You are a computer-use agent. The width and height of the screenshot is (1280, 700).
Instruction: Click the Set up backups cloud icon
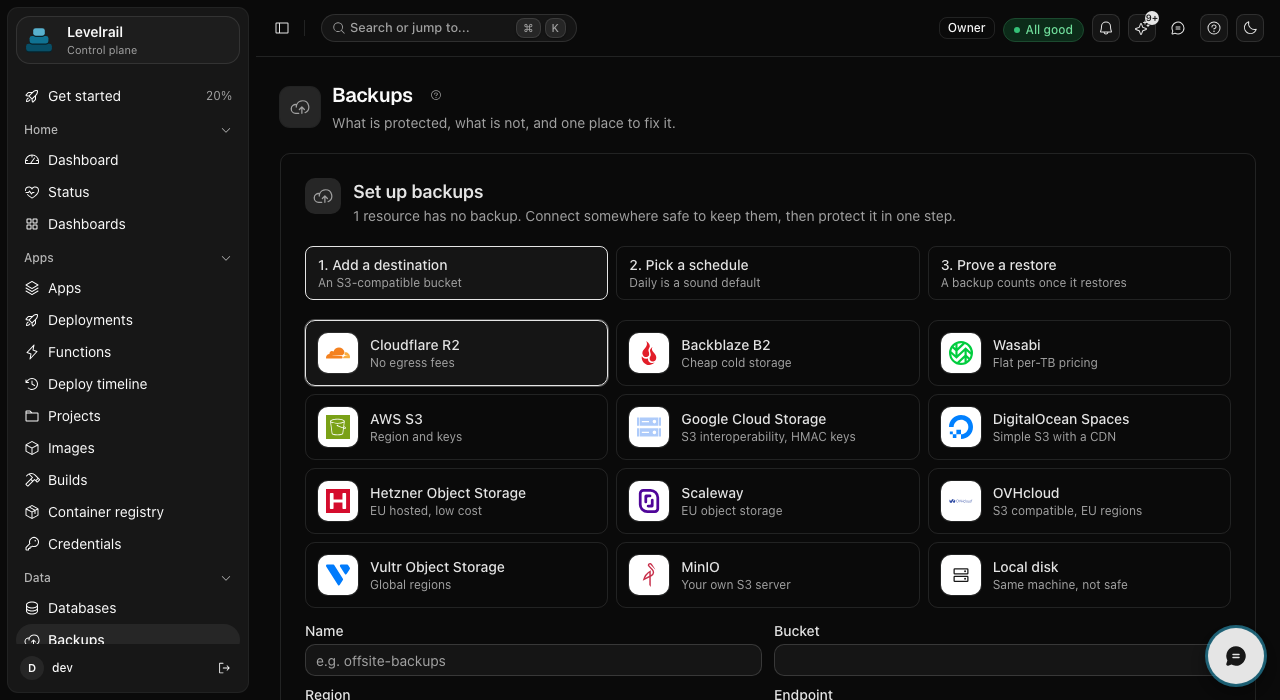[x=323, y=196]
